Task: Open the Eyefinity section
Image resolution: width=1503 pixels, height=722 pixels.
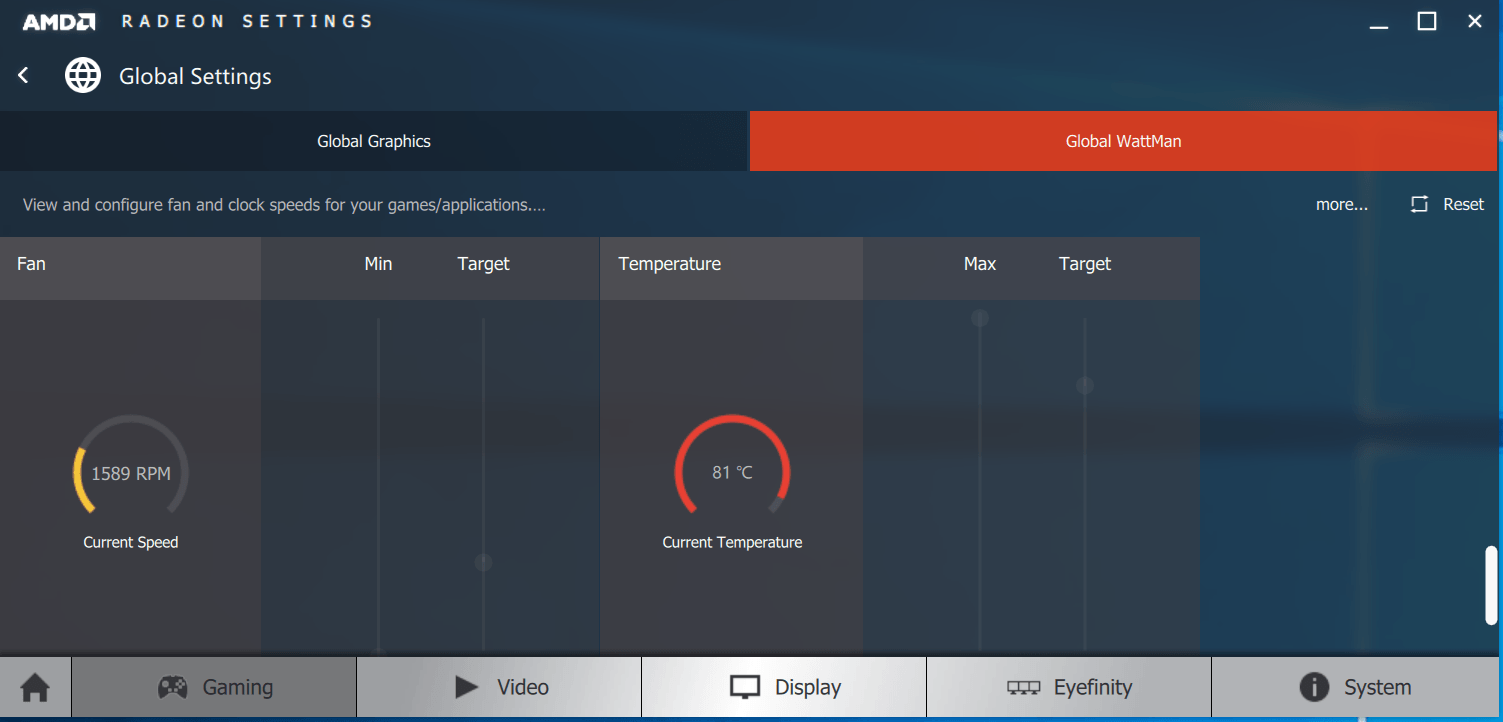Action: [1069, 687]
